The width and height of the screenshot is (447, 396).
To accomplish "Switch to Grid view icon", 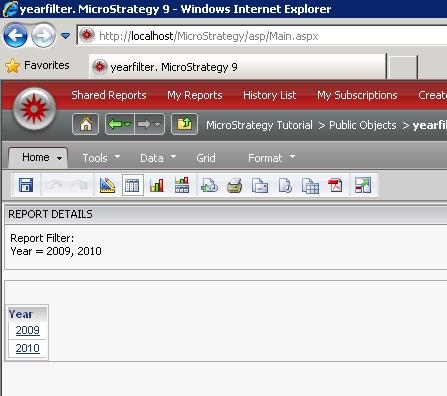I will point(133,185).
